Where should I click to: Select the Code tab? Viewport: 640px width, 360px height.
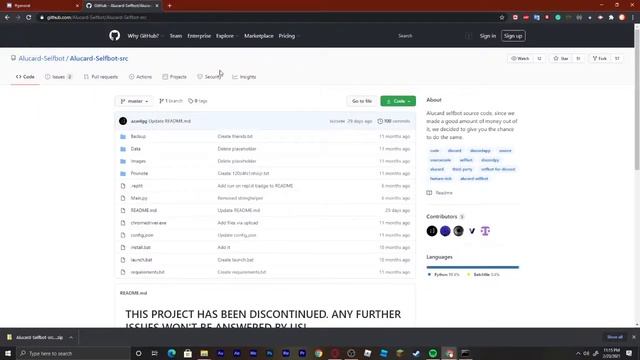click(25, 77)
